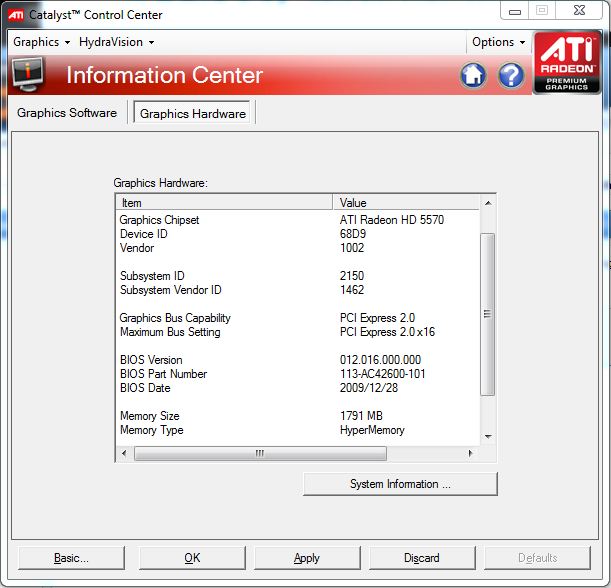The image size is (611, 588).
Task: Go to the Home page icon
Action: pyautogui.click(x=473, y=75)
